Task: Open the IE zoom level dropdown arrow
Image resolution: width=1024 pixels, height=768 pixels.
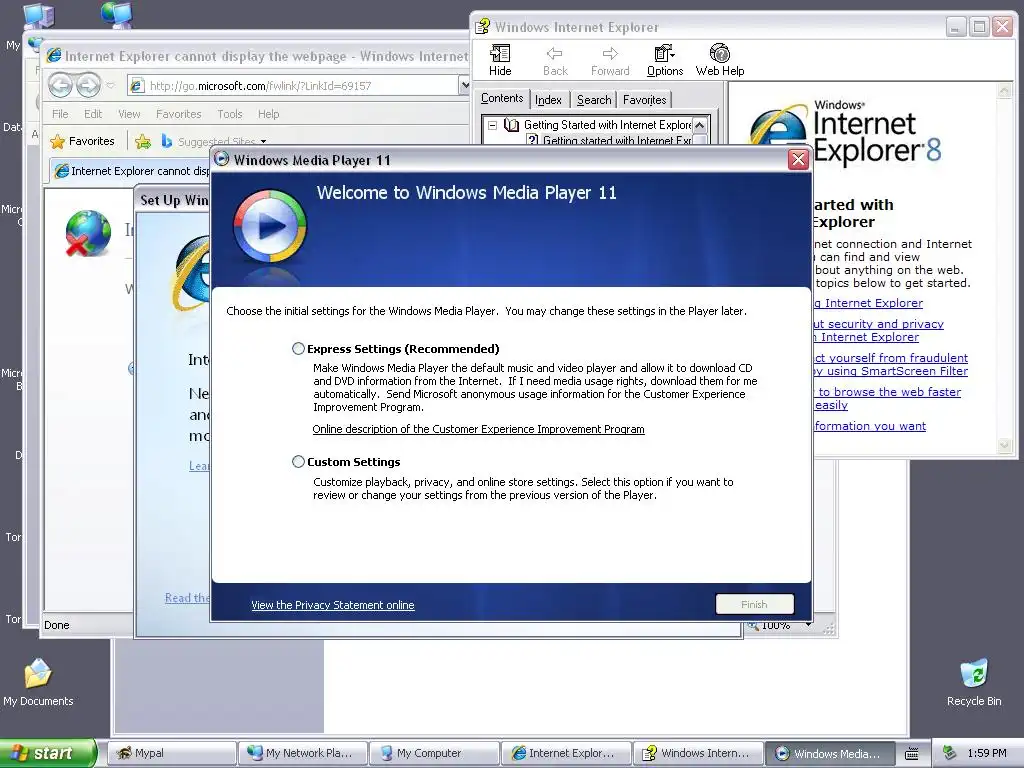Action: 808,625
